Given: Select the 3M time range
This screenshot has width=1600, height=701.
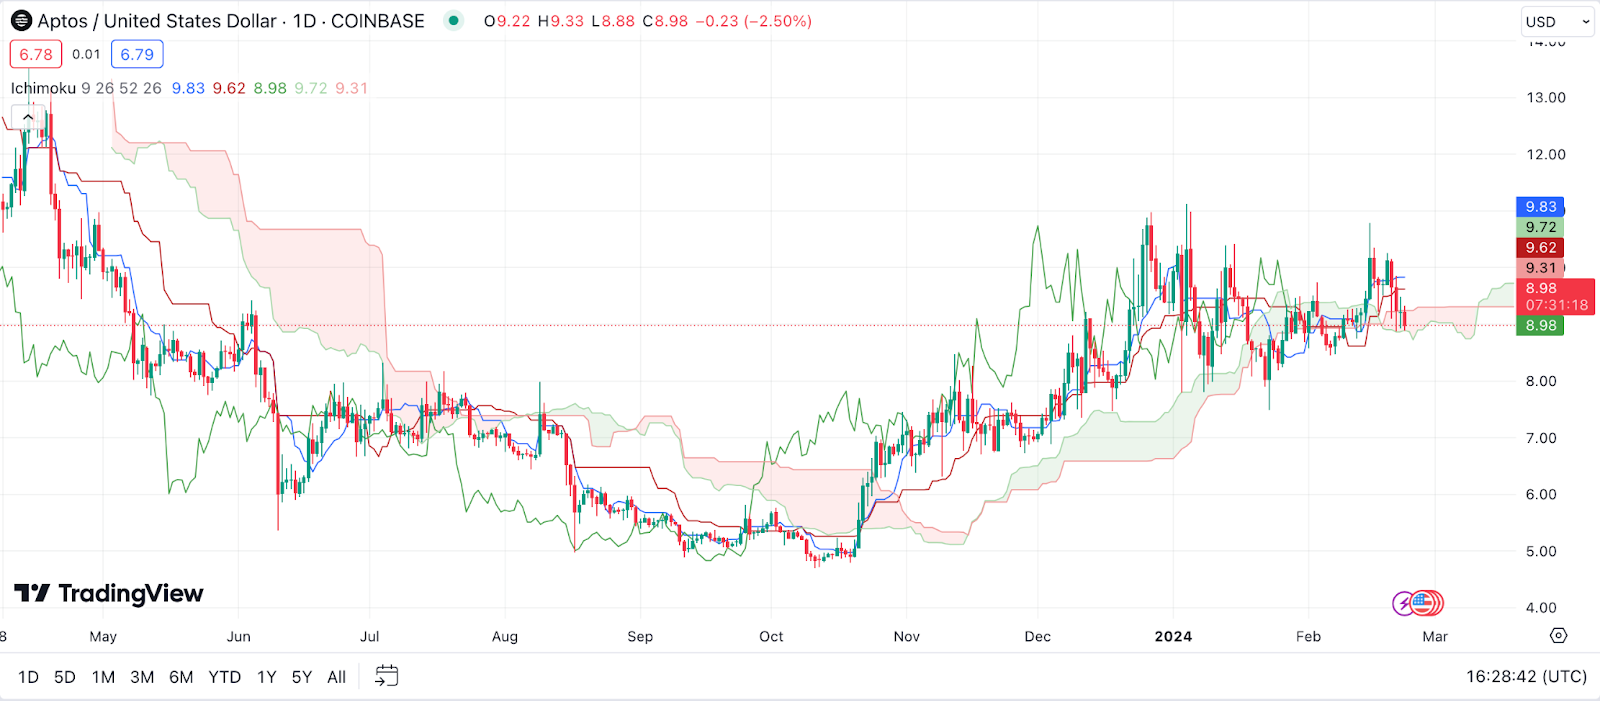Looking at the screenshot, I should click(x=142, y=677).
